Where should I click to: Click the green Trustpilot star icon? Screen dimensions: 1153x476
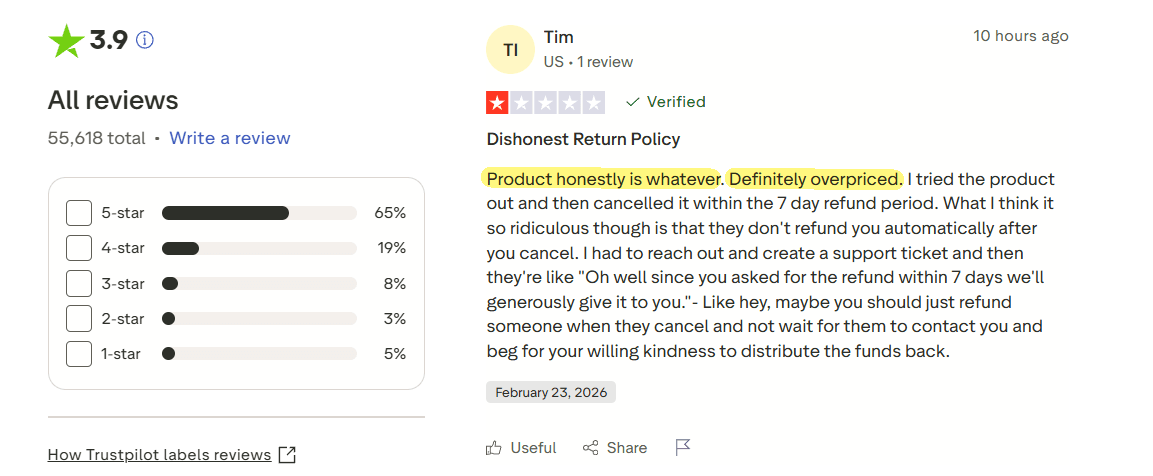66,40
